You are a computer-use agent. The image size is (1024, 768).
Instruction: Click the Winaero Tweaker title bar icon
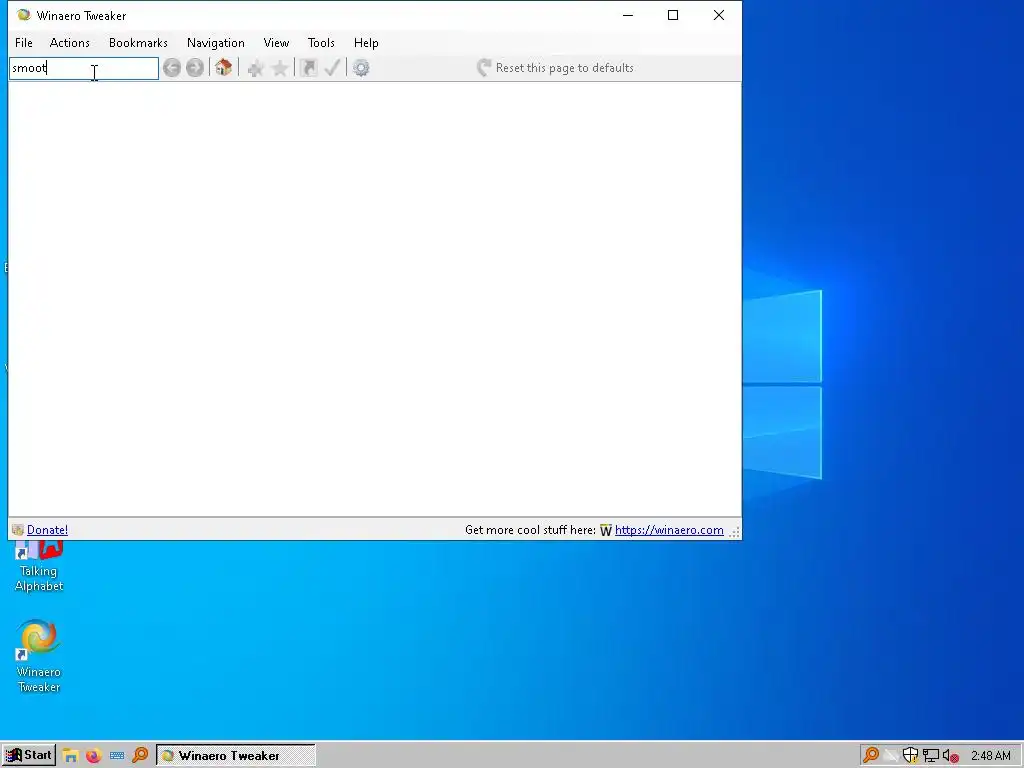[x=24, y=15]
